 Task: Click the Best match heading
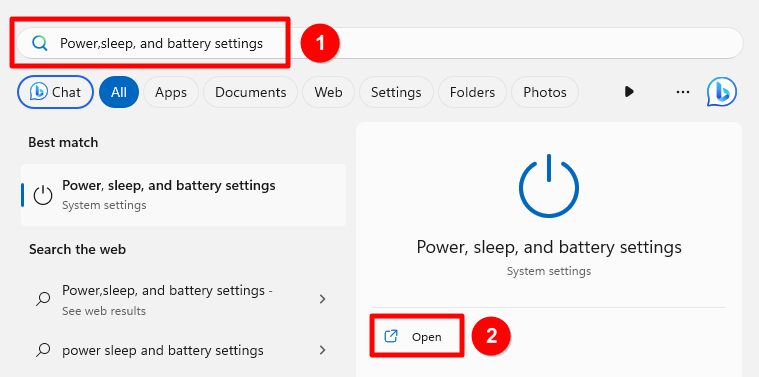click(x=63, y=142)
